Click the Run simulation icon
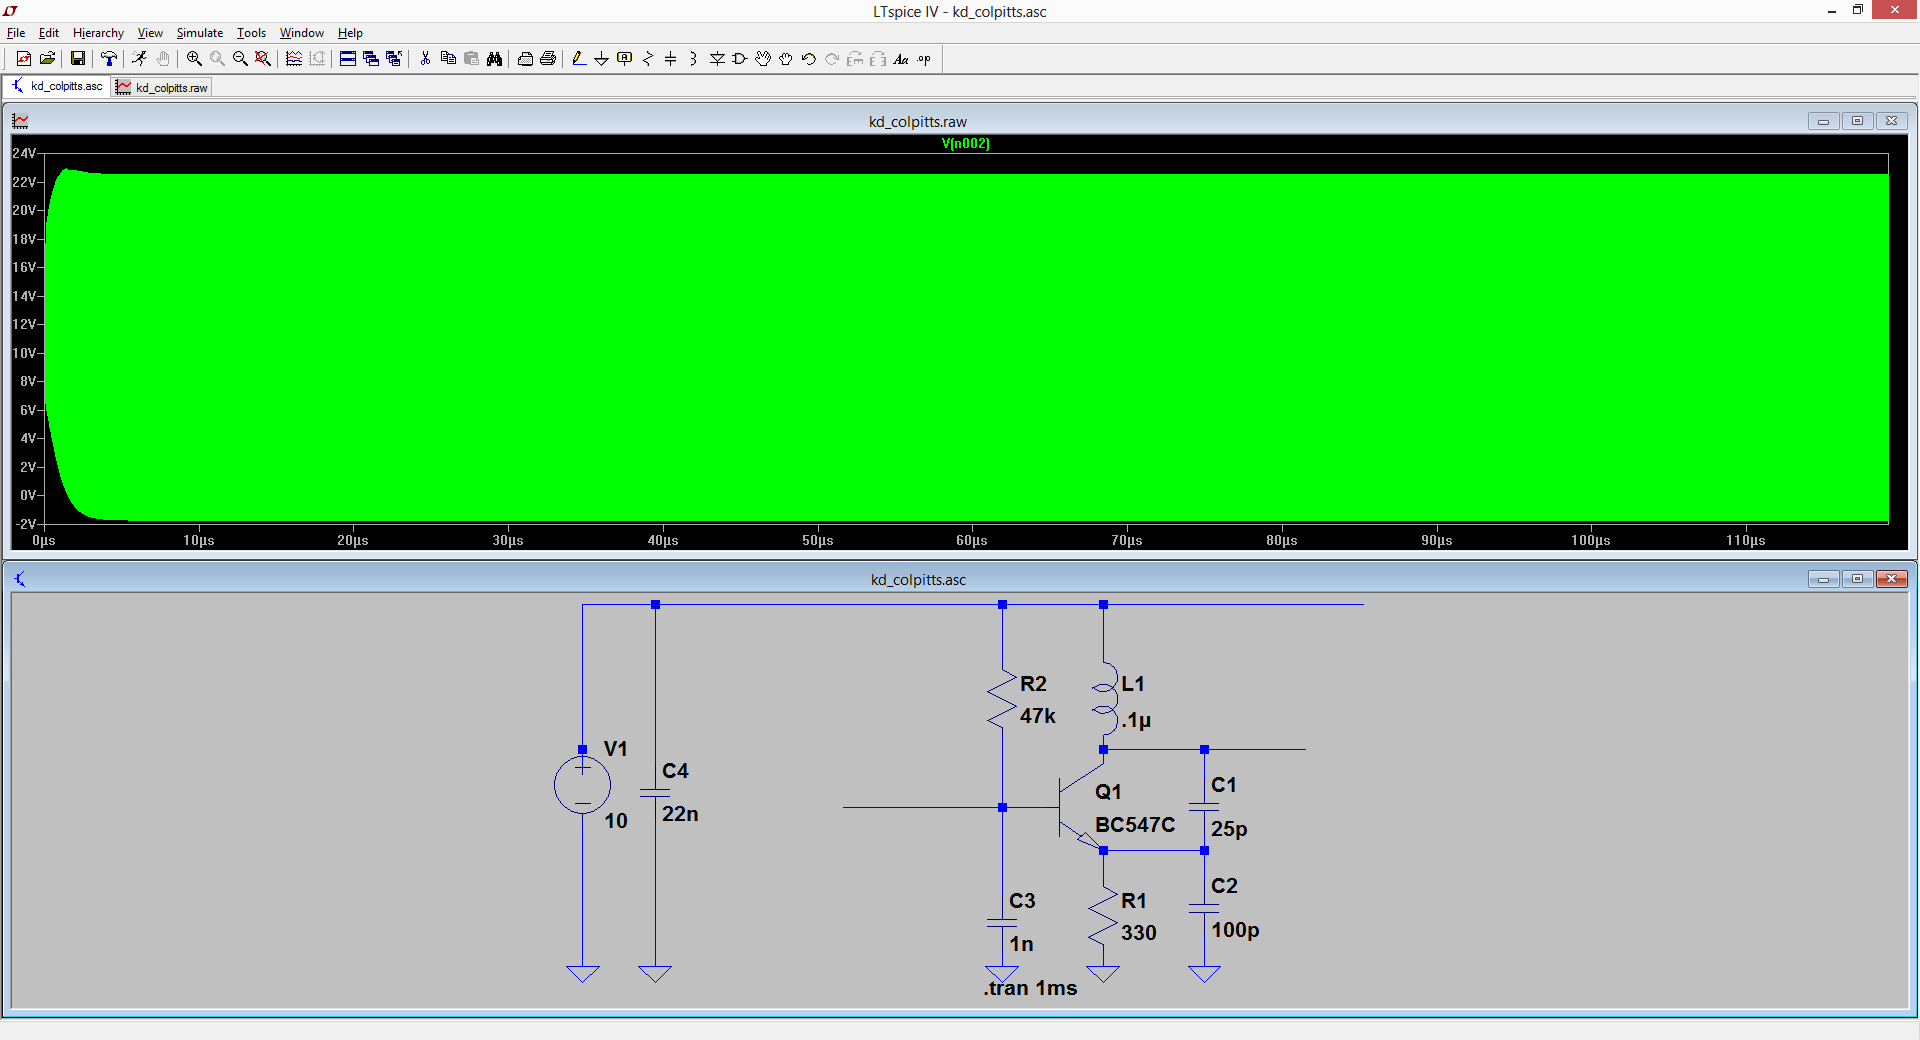Image resolution: width=1920 pixels, height=1040 pixels. [x=139, y=59]
